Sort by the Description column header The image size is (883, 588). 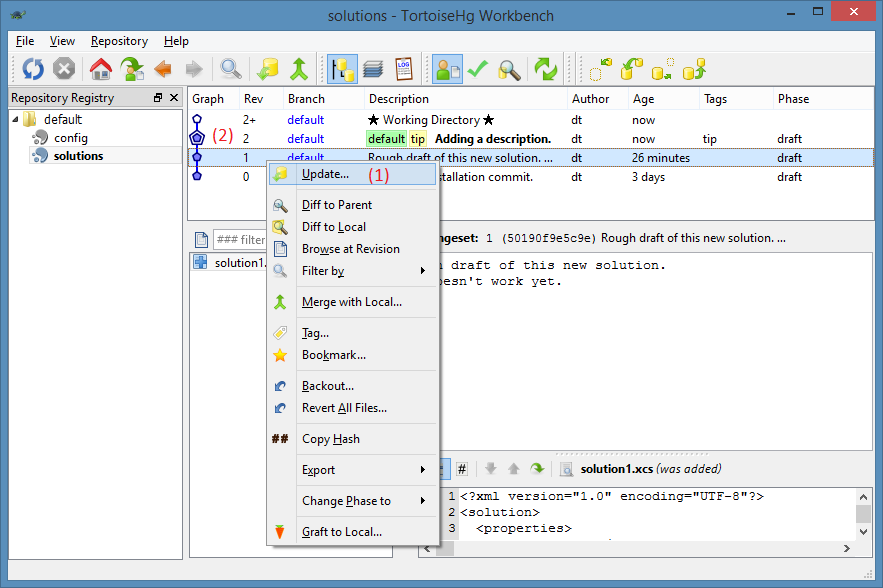coord(466,99)
